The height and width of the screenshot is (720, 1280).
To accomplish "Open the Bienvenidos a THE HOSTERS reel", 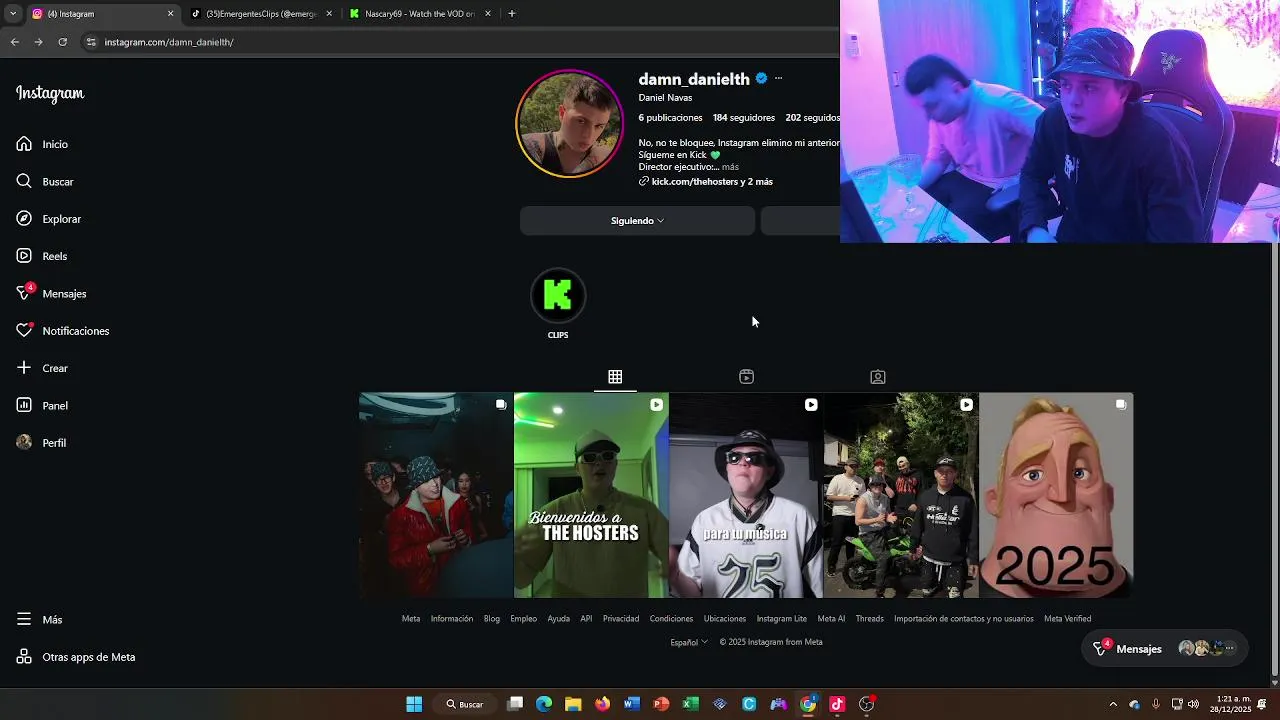I will click(x=591, y=495).
